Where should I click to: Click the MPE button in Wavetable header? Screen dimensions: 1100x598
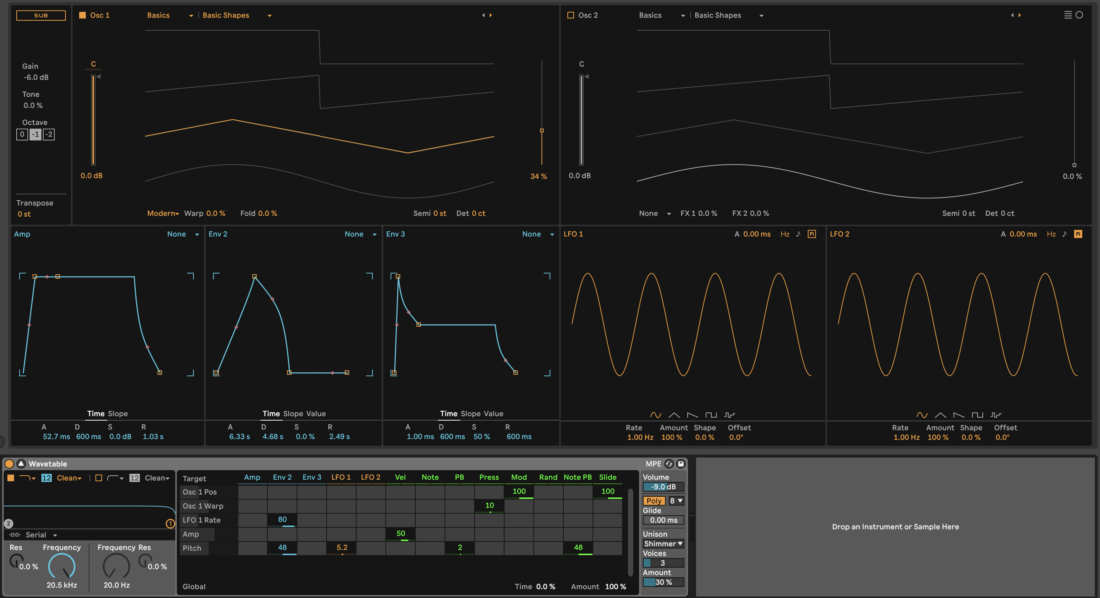tap(653, 464)
